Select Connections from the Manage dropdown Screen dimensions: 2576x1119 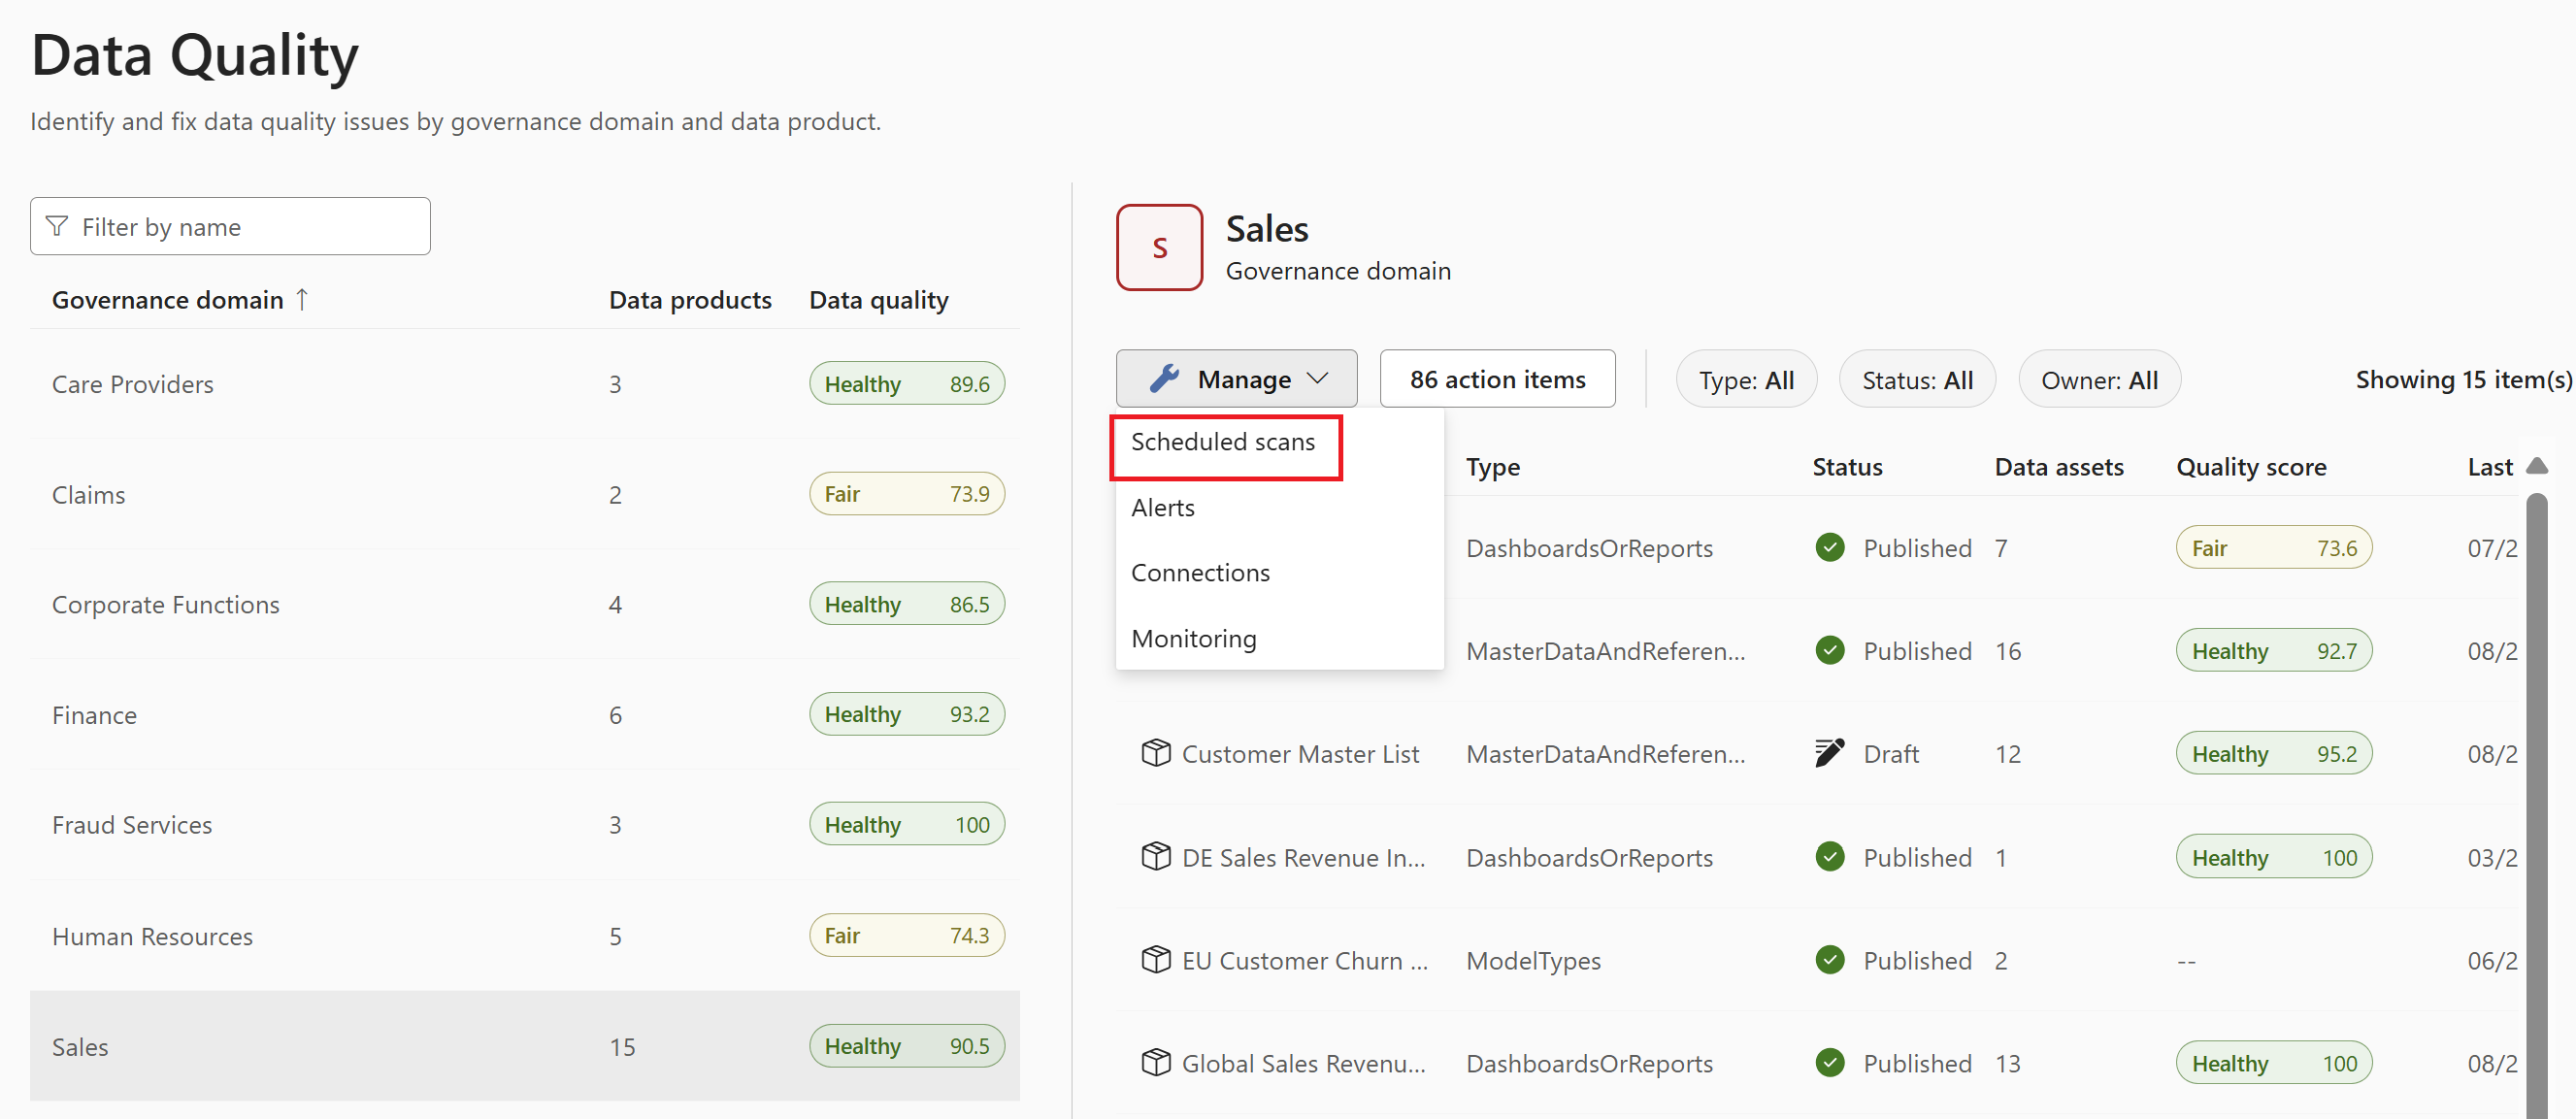click(1200, 572)
